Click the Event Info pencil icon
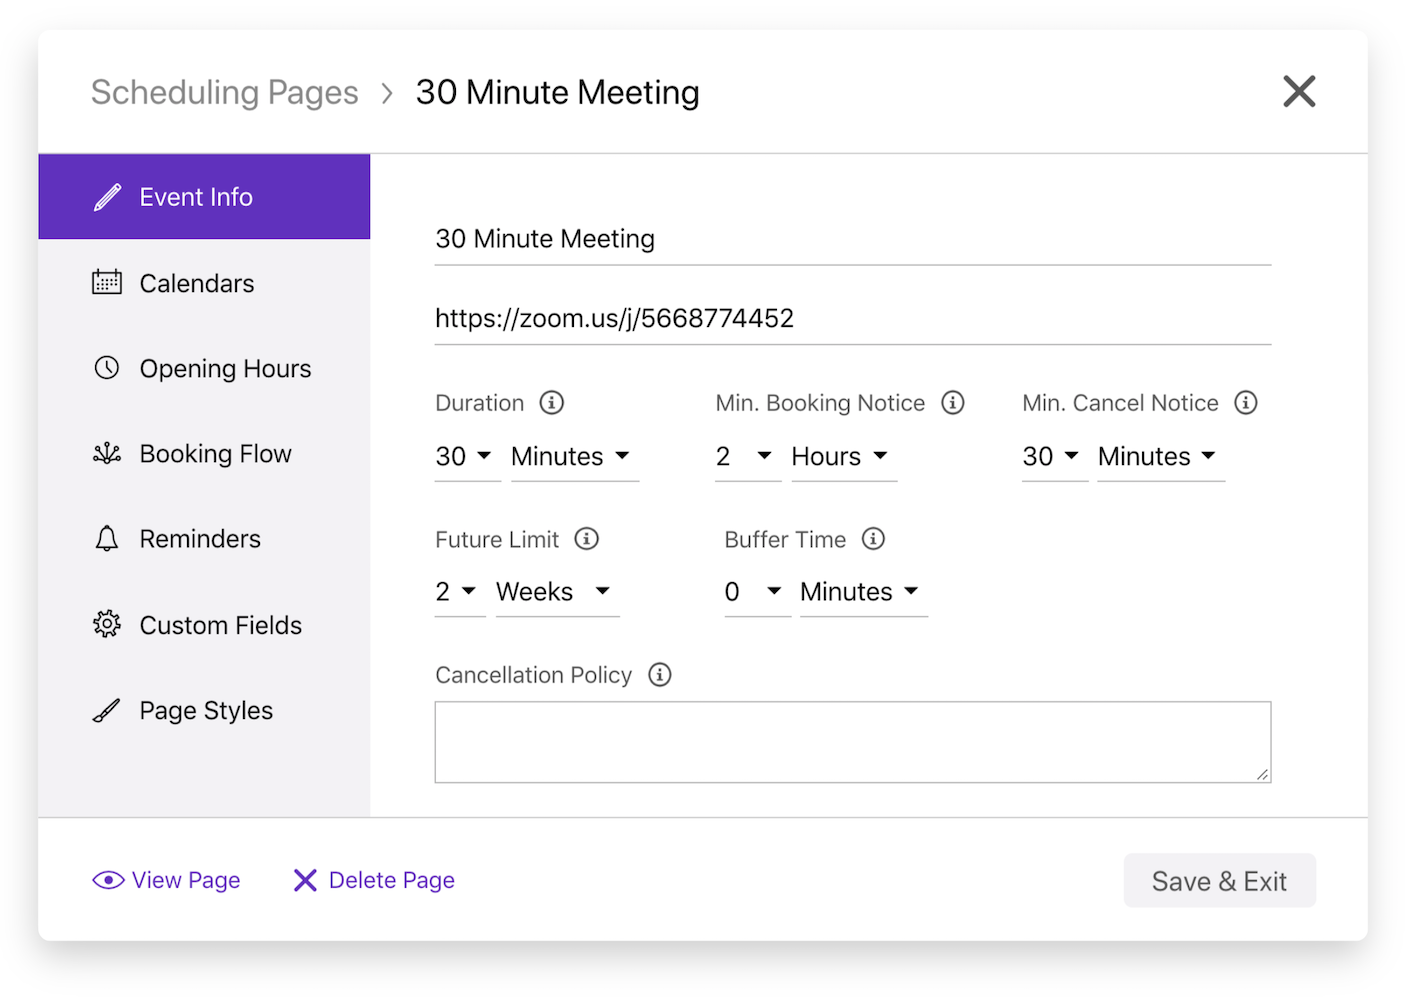 (x=107, y=196)
